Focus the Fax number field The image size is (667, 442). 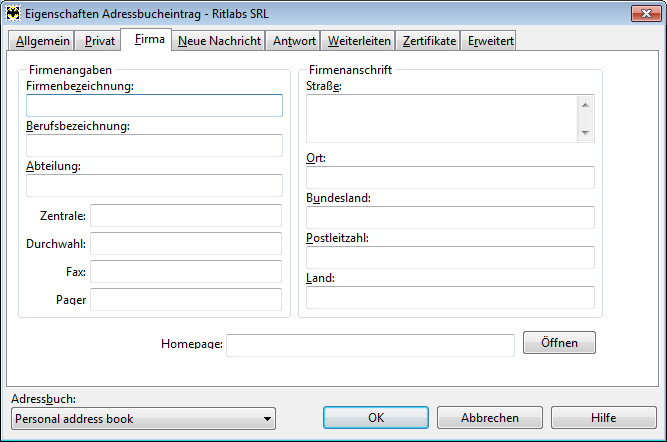point(186,271)
